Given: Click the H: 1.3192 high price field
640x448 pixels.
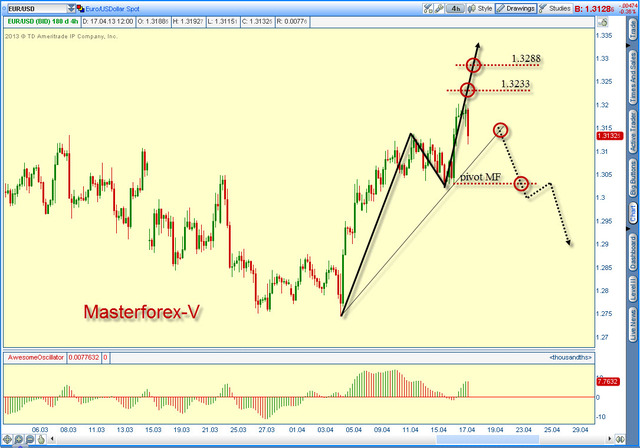Looking at the screenshot, I should 188,22.
